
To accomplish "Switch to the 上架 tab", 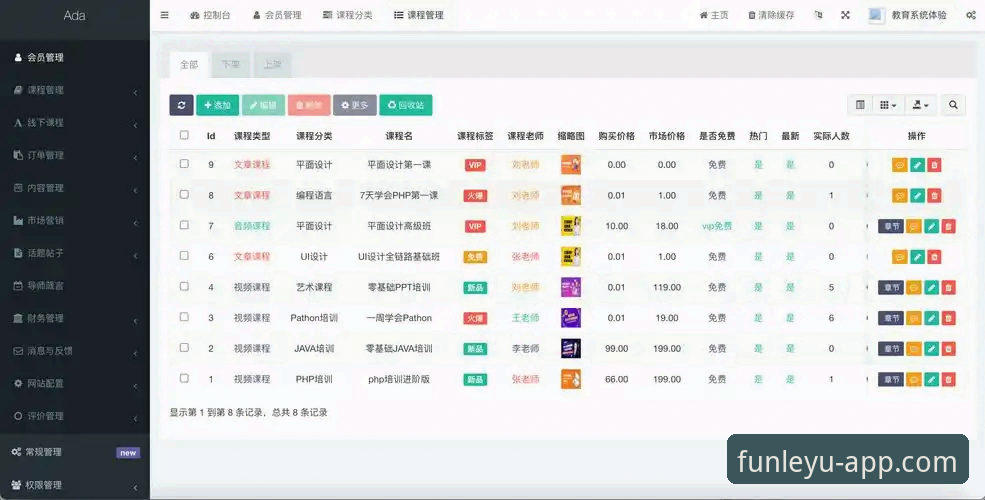I will pos(273,65).
